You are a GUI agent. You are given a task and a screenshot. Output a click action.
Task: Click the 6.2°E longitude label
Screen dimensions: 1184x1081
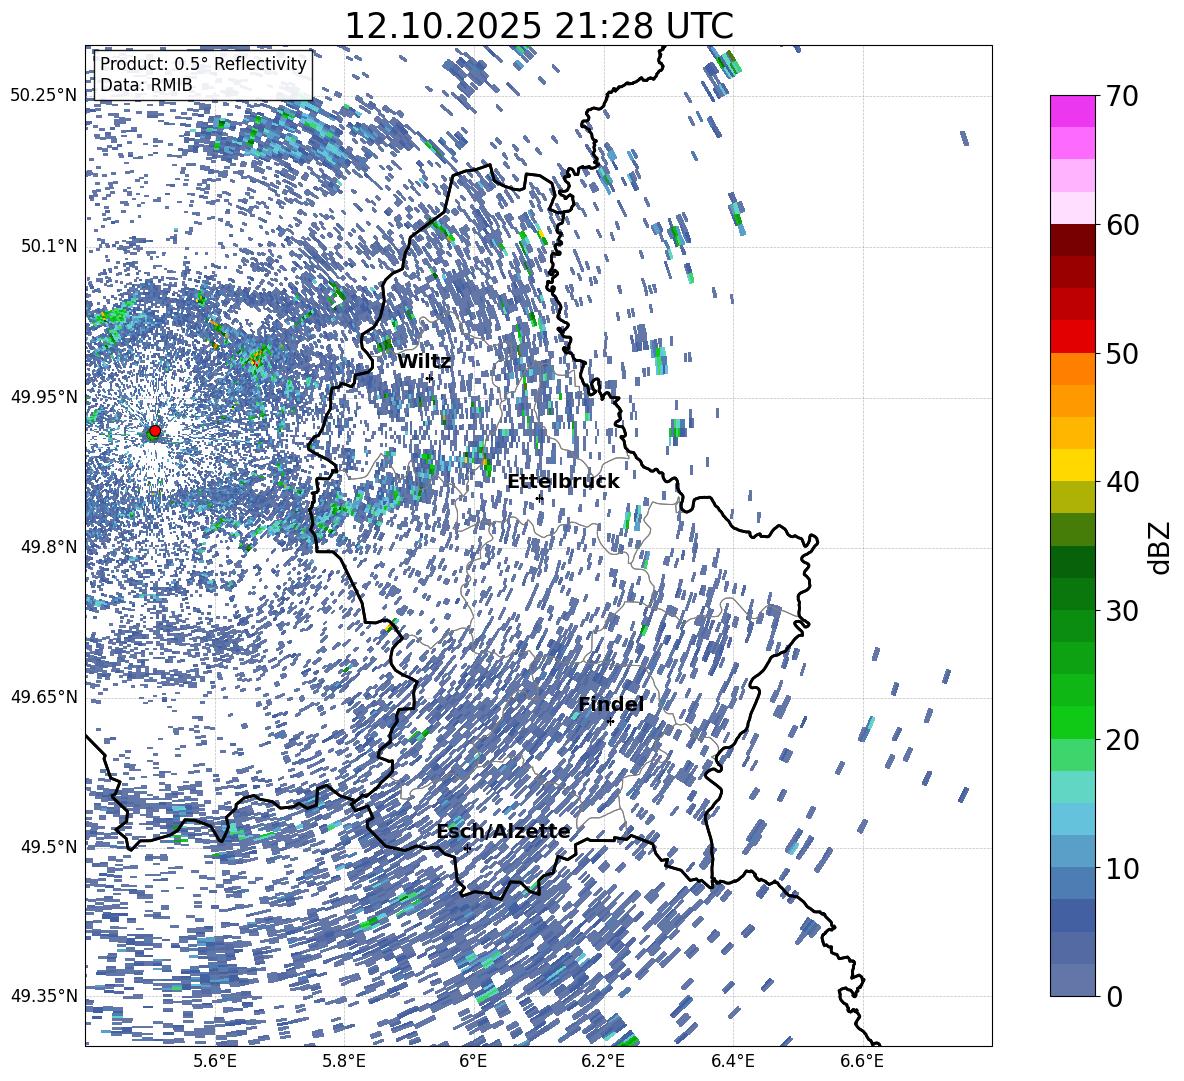click(603, 1061)
